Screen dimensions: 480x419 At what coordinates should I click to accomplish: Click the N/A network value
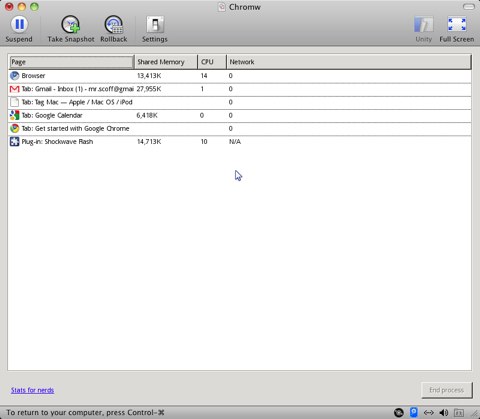(235, 142)
